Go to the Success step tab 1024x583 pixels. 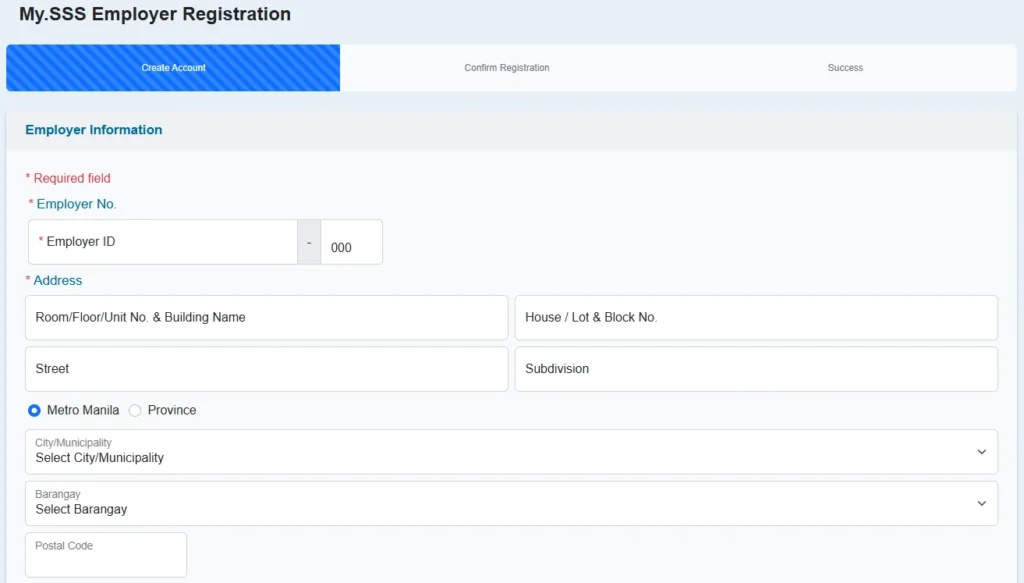845,68
